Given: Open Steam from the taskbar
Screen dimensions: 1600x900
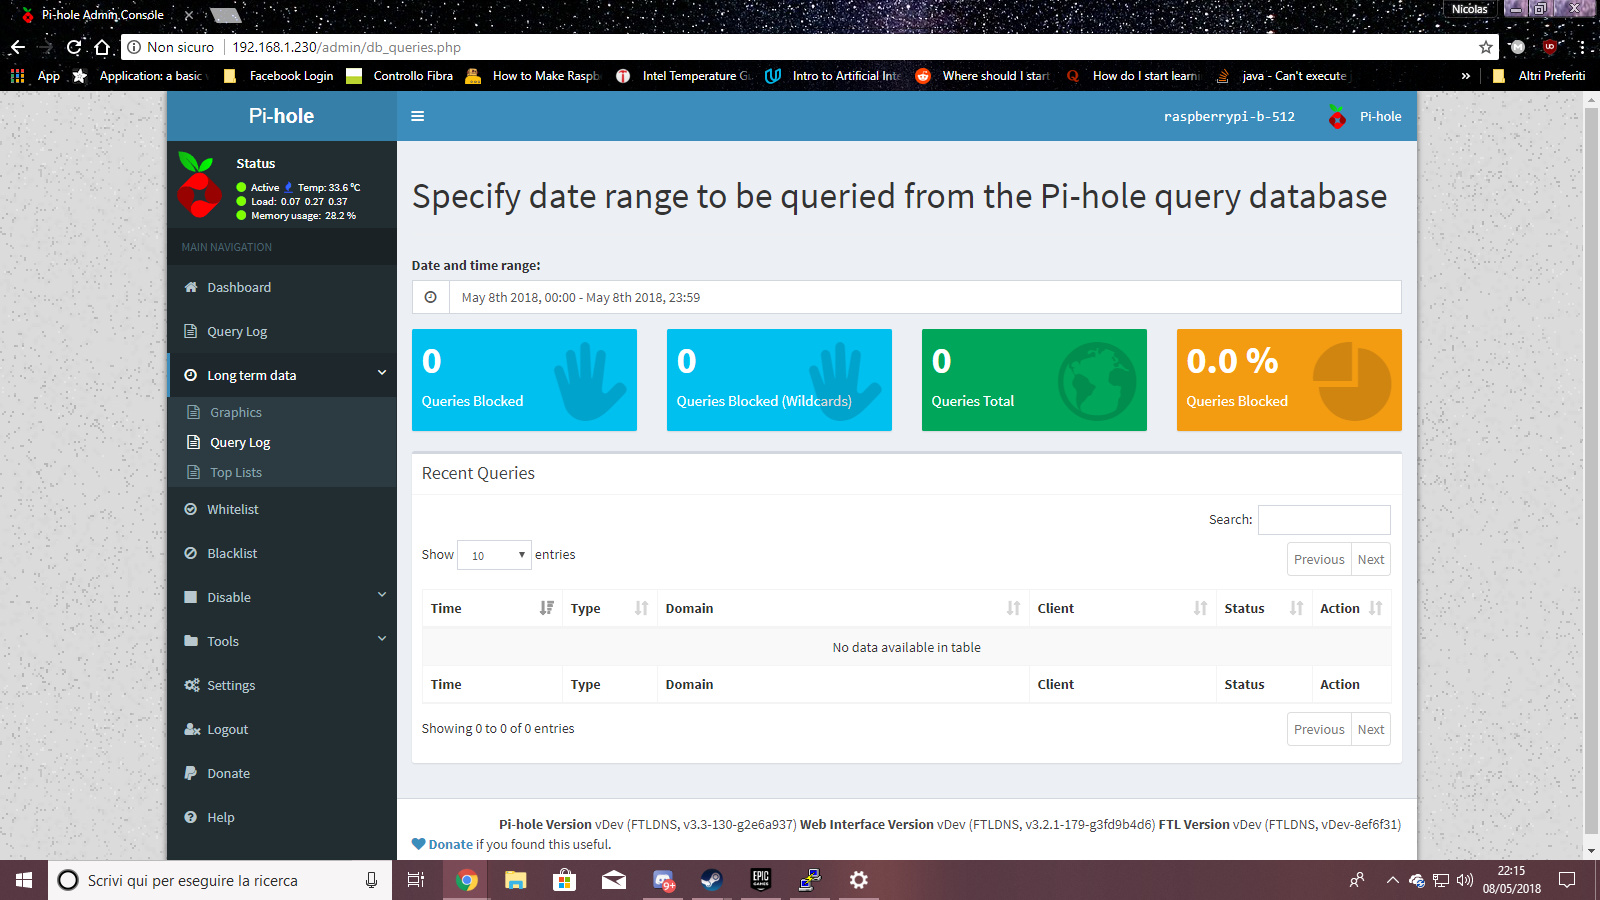Looking at the screenshot, I should (x=711, y=880).
